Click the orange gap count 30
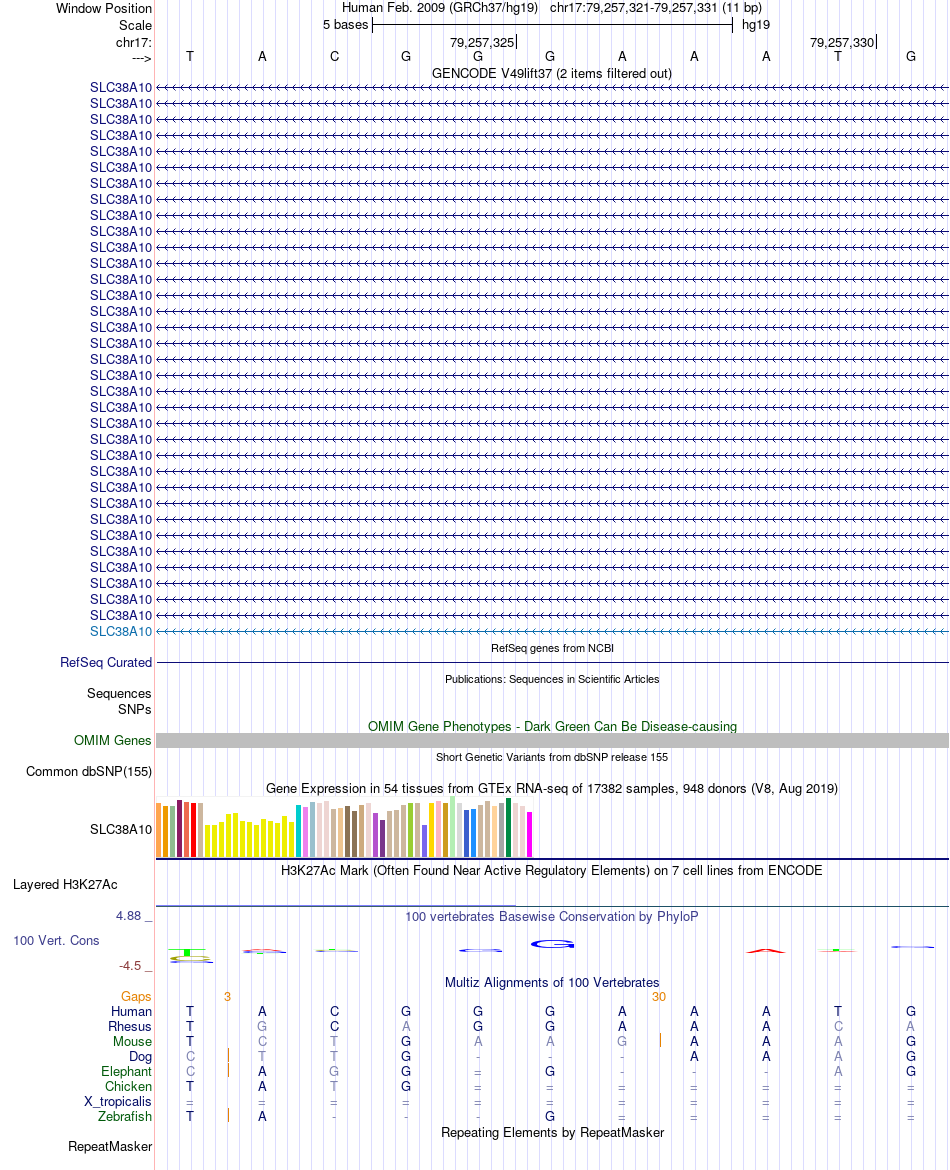 (658, 996)
